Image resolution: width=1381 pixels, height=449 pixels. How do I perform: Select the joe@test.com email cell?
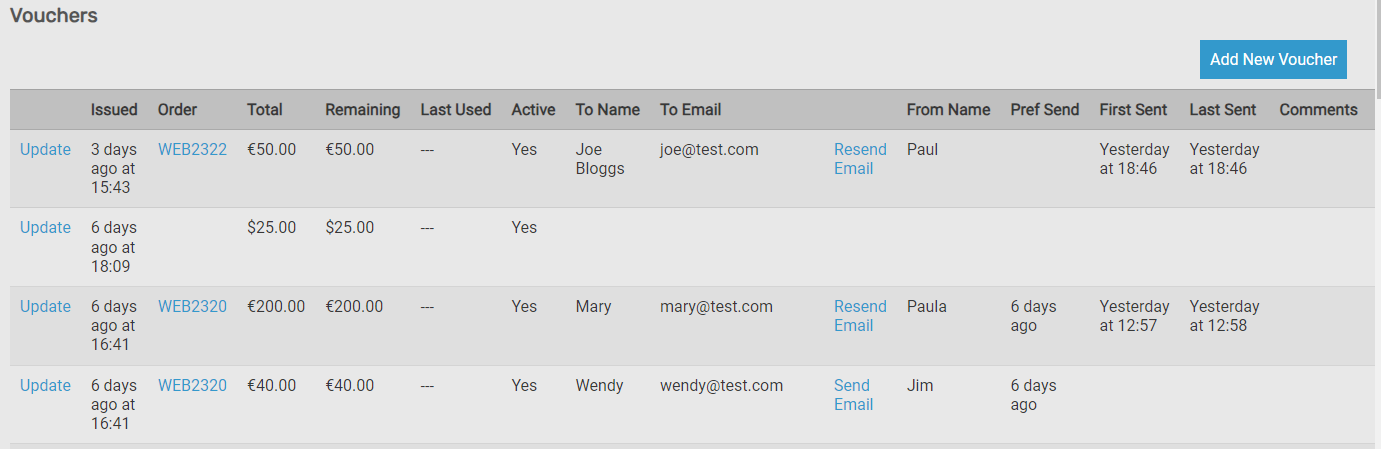click(709, 149)
